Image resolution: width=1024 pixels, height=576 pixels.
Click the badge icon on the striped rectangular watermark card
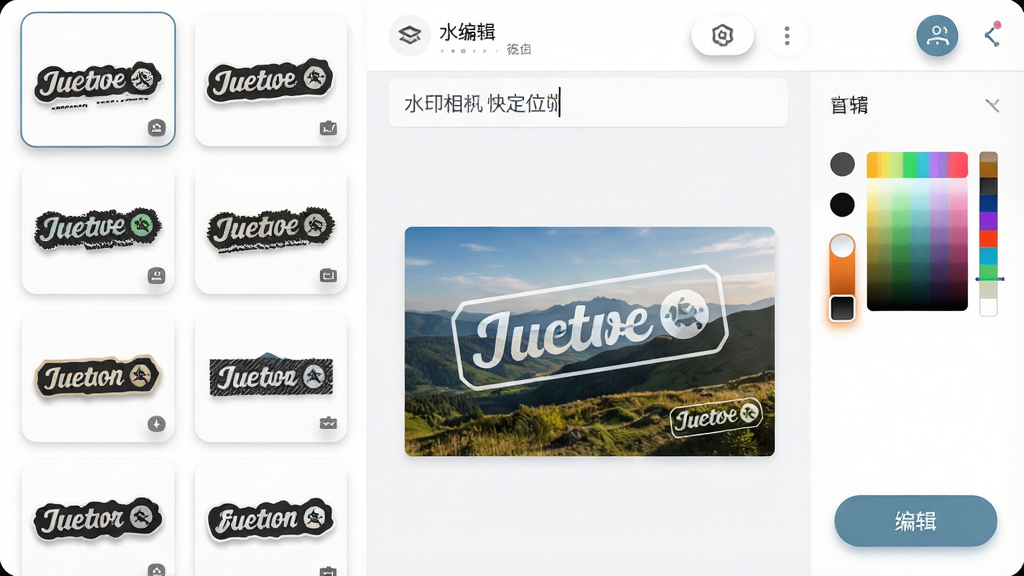[x=328, y=423]
